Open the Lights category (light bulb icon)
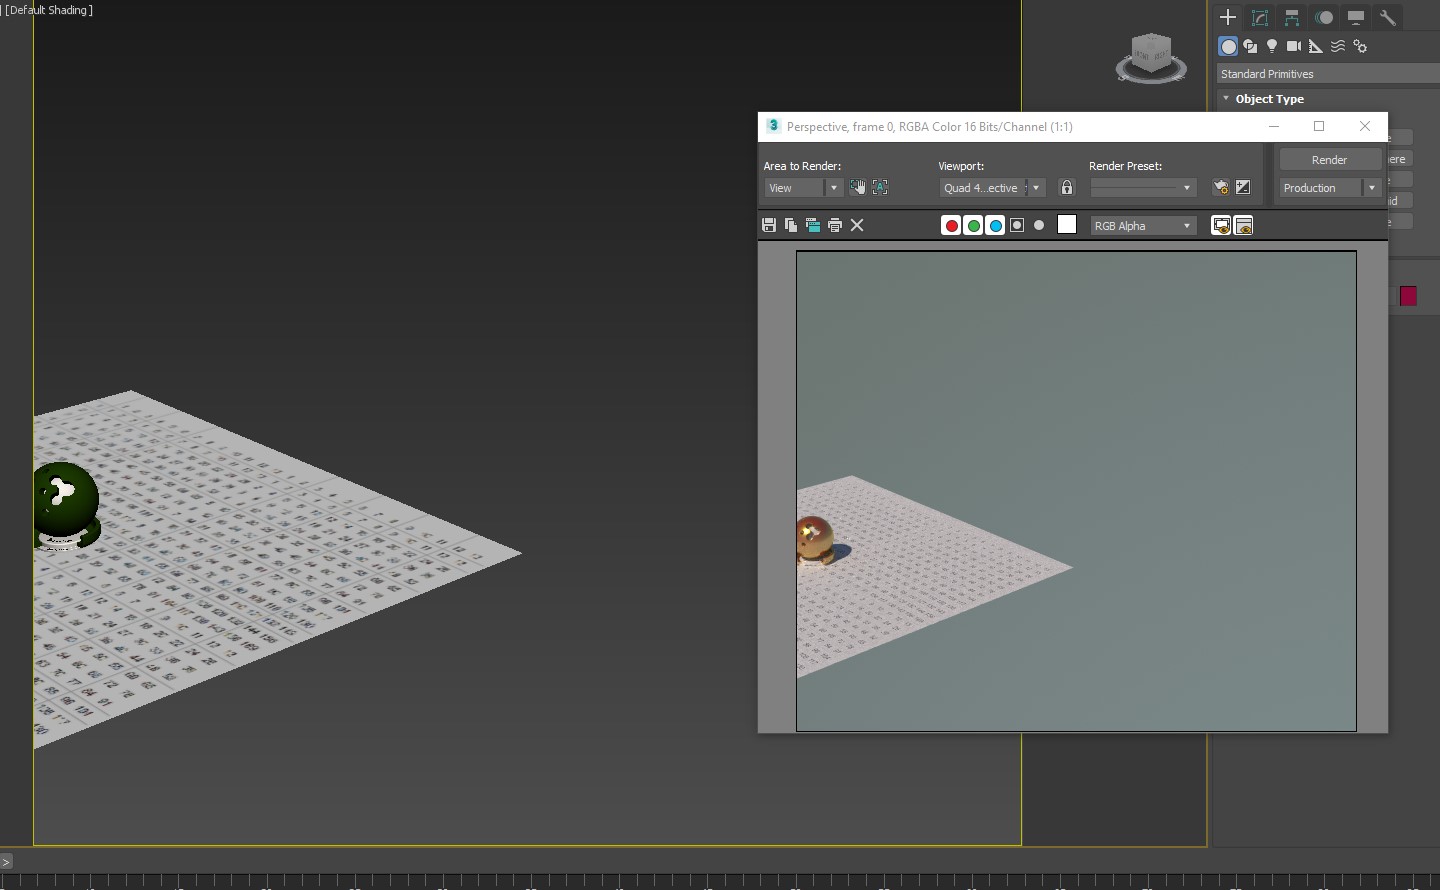This screenshot has width=1440, height=890. tap(1272, 46)
